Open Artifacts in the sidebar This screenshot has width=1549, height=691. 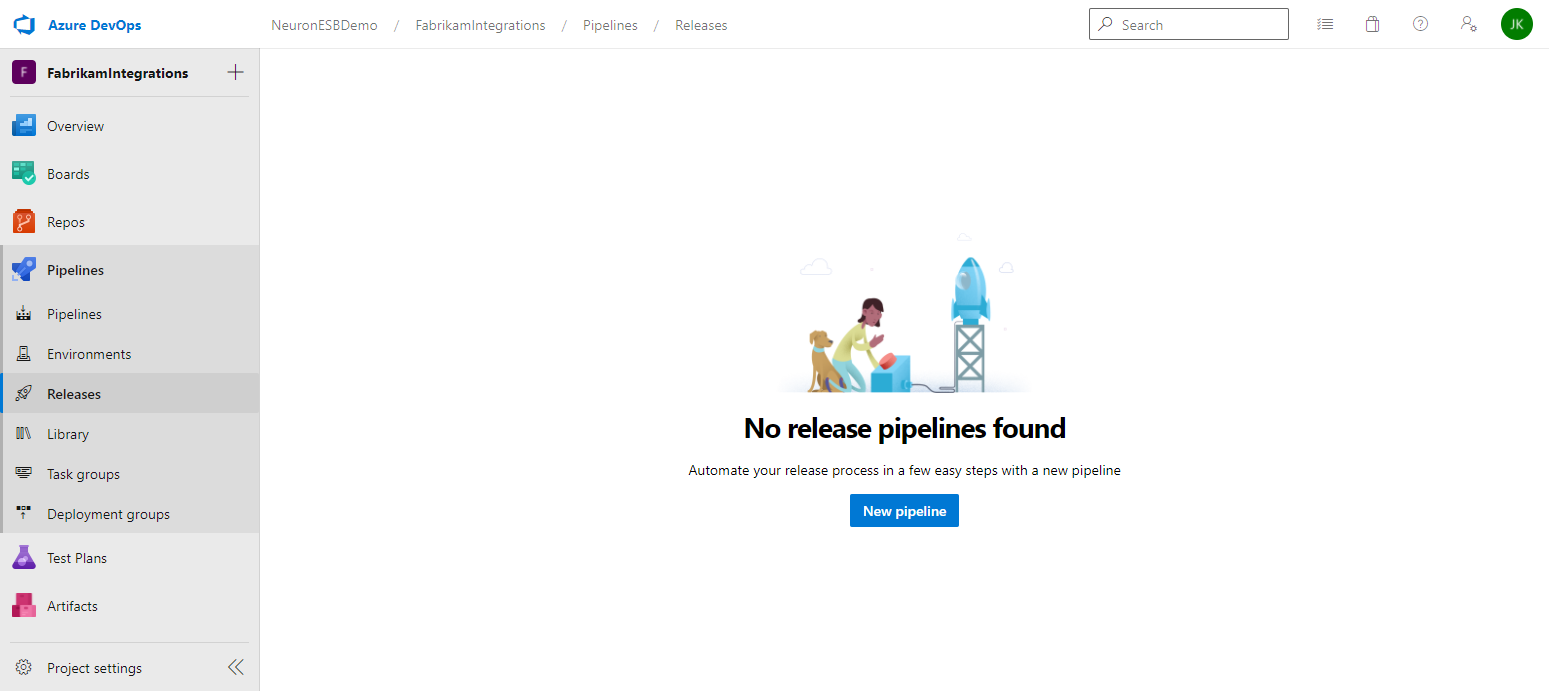[x=130, y=606]
